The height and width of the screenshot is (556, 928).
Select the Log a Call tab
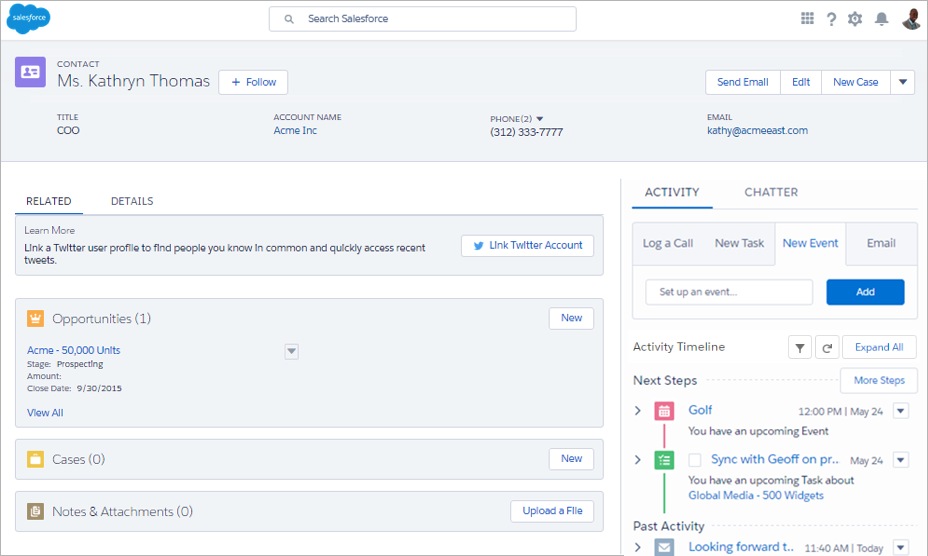click(x=668, y=243)
